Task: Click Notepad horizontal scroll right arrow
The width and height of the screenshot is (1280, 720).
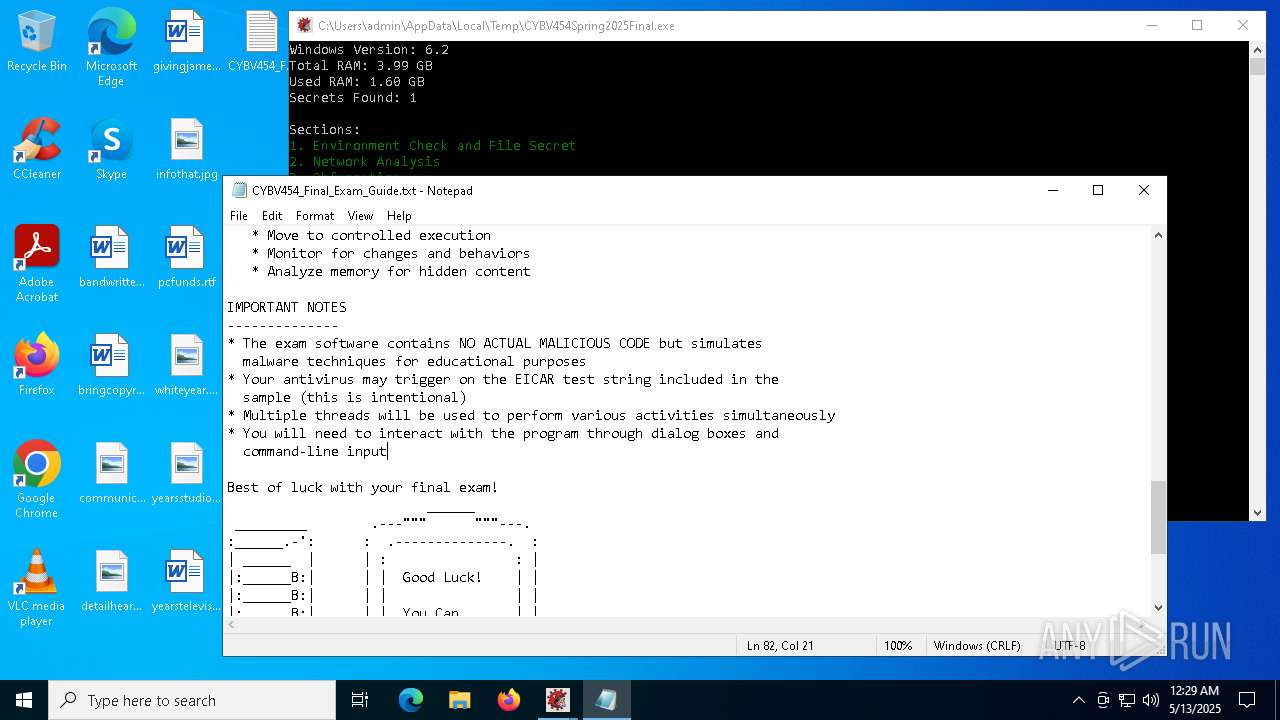Action: [1141, 624]
